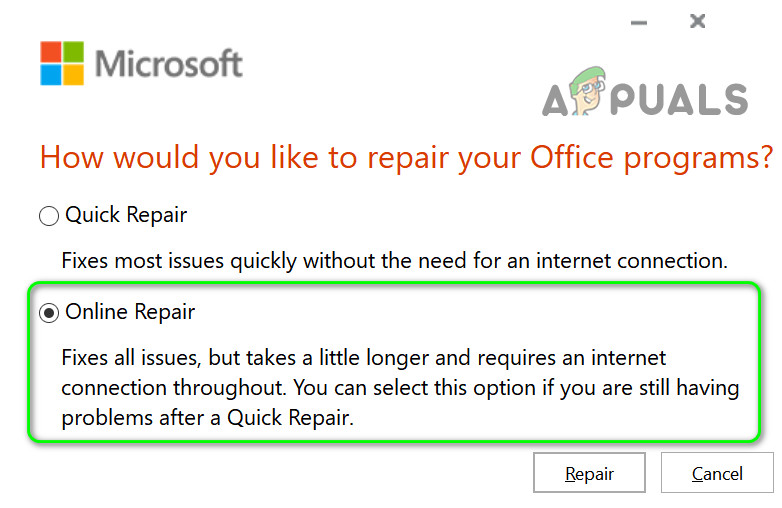Click the Microsoft wordmark text

coord(169,64)
